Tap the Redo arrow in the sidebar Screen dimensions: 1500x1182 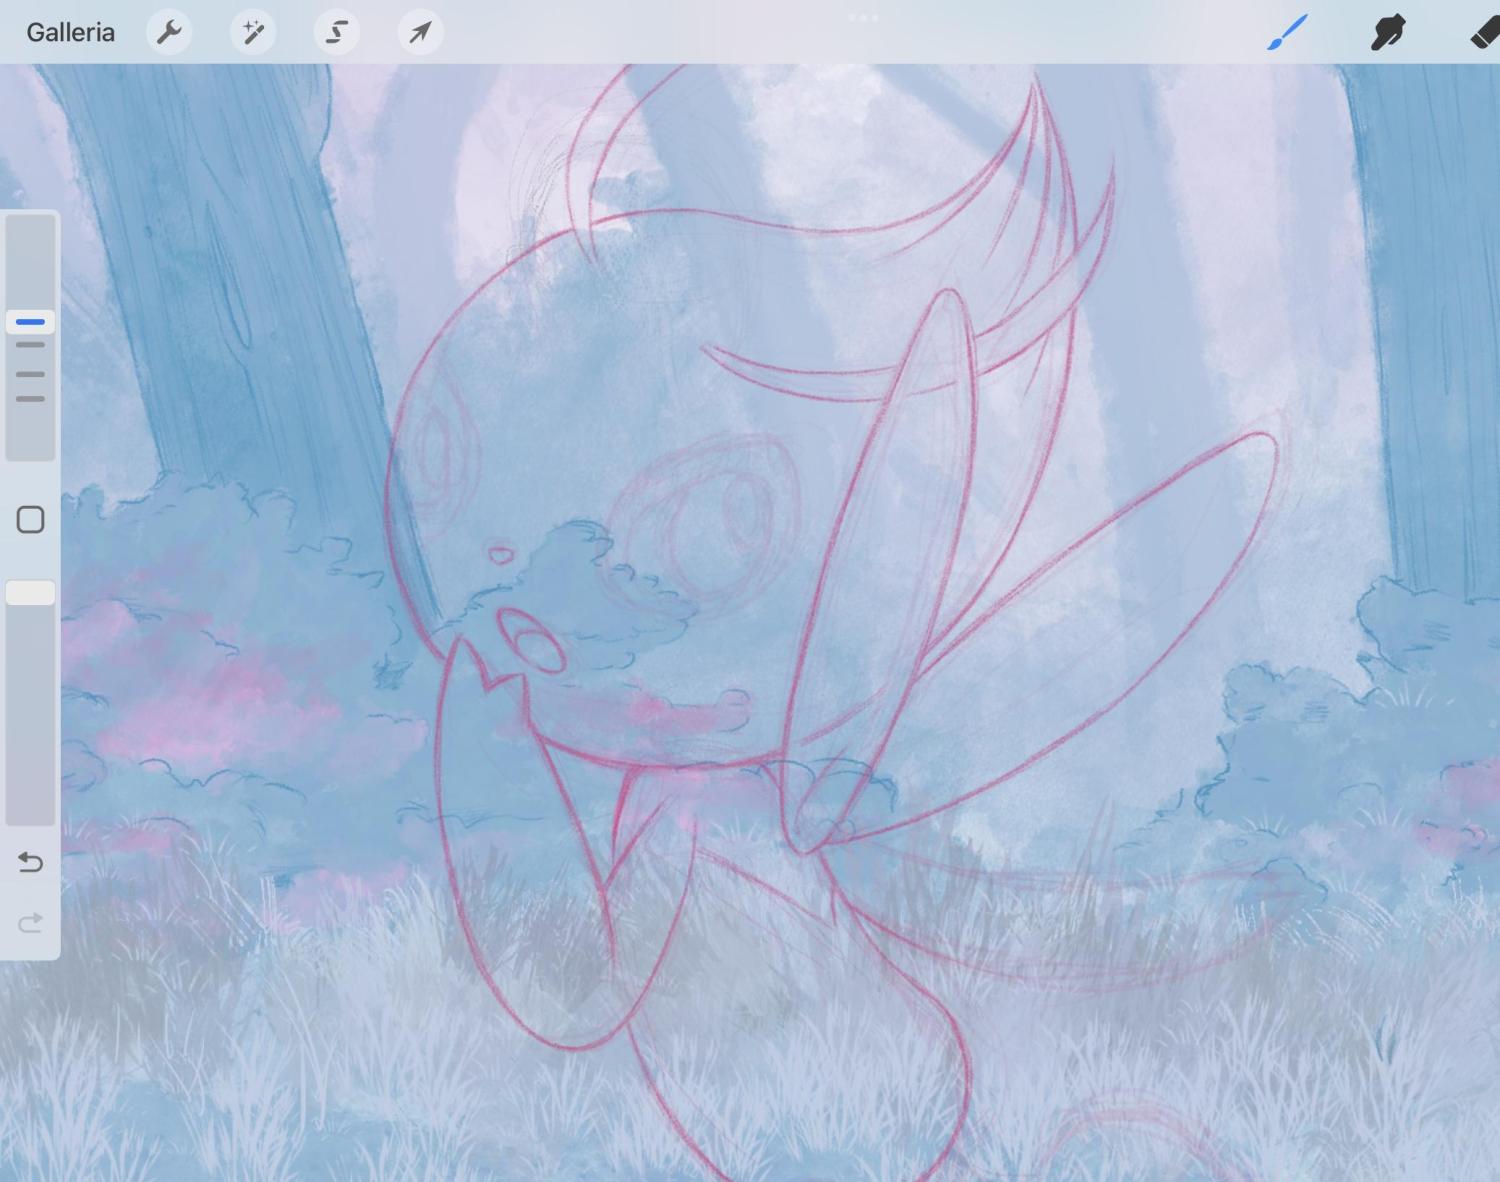tap(30, 922)
